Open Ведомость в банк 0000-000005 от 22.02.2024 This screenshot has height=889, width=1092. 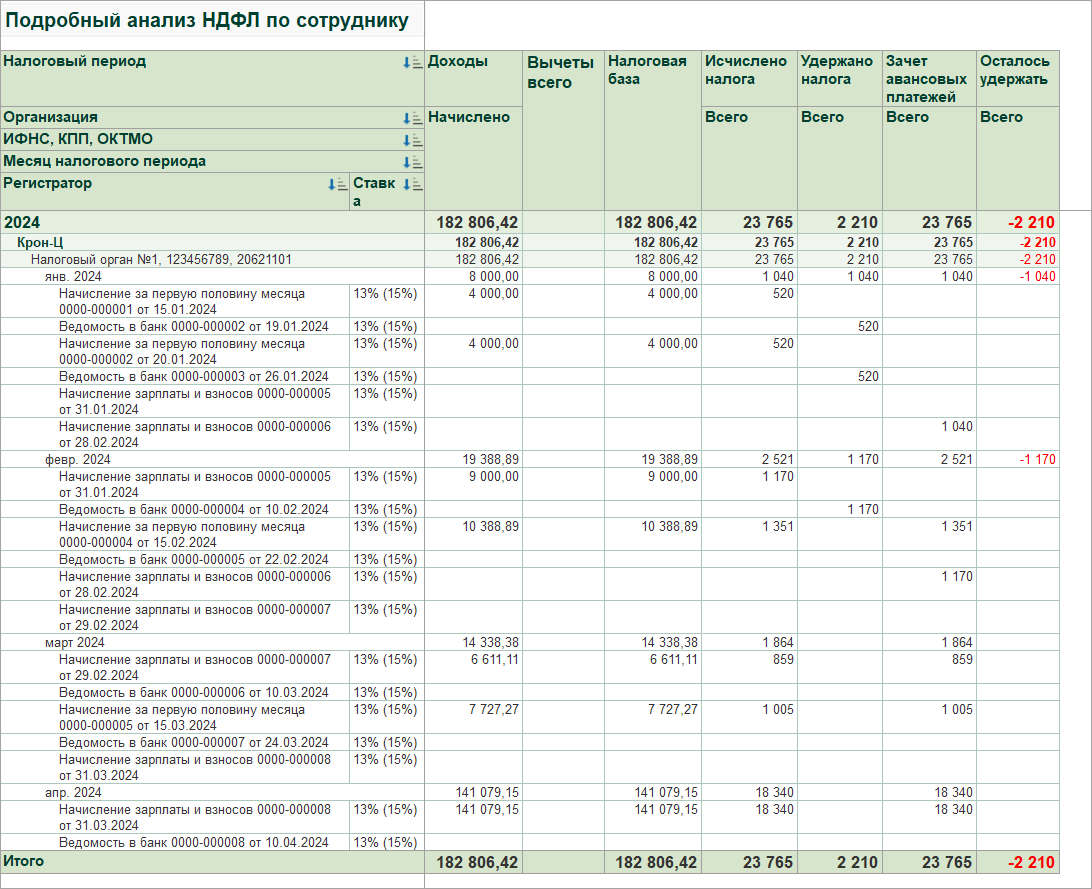pos(194,560)
